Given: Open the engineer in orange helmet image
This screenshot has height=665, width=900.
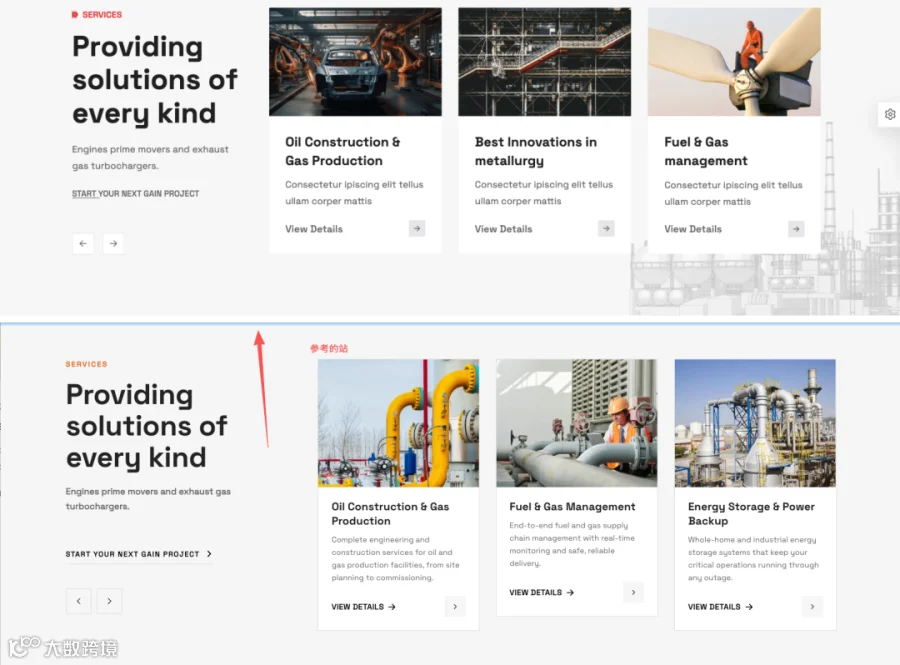Looking at the screenshot, I should pyautogui.click(x=577, y=423).
